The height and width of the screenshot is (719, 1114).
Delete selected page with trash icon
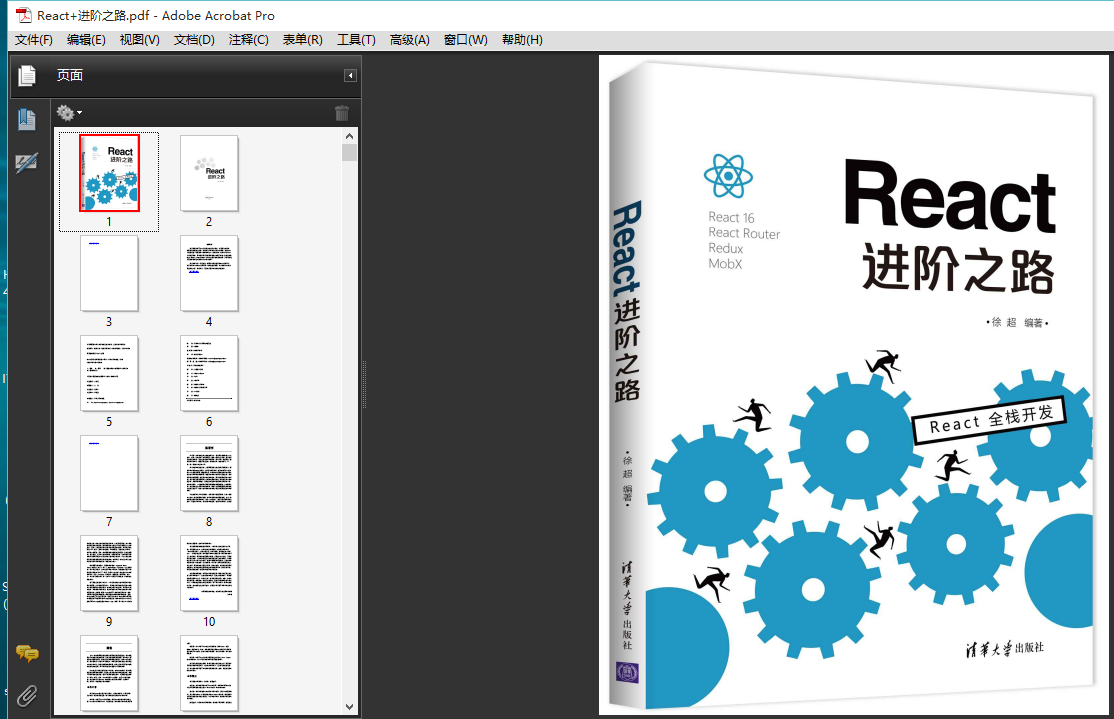[342, 112]
